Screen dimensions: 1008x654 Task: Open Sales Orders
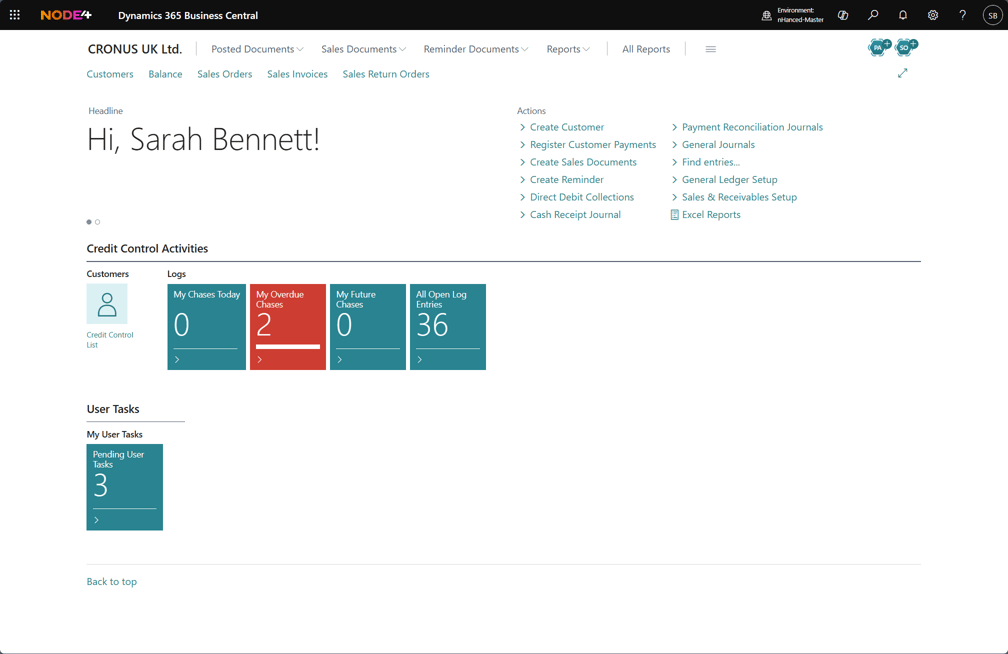[224, 74]
